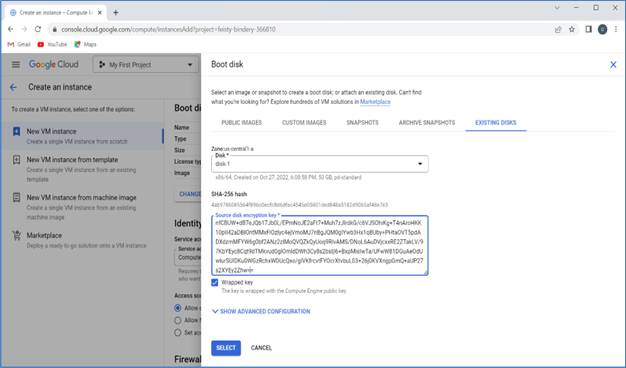The image size is (626, 368).
Task: Open the YouTube bookmark
Action: click(x=52, y=44)
